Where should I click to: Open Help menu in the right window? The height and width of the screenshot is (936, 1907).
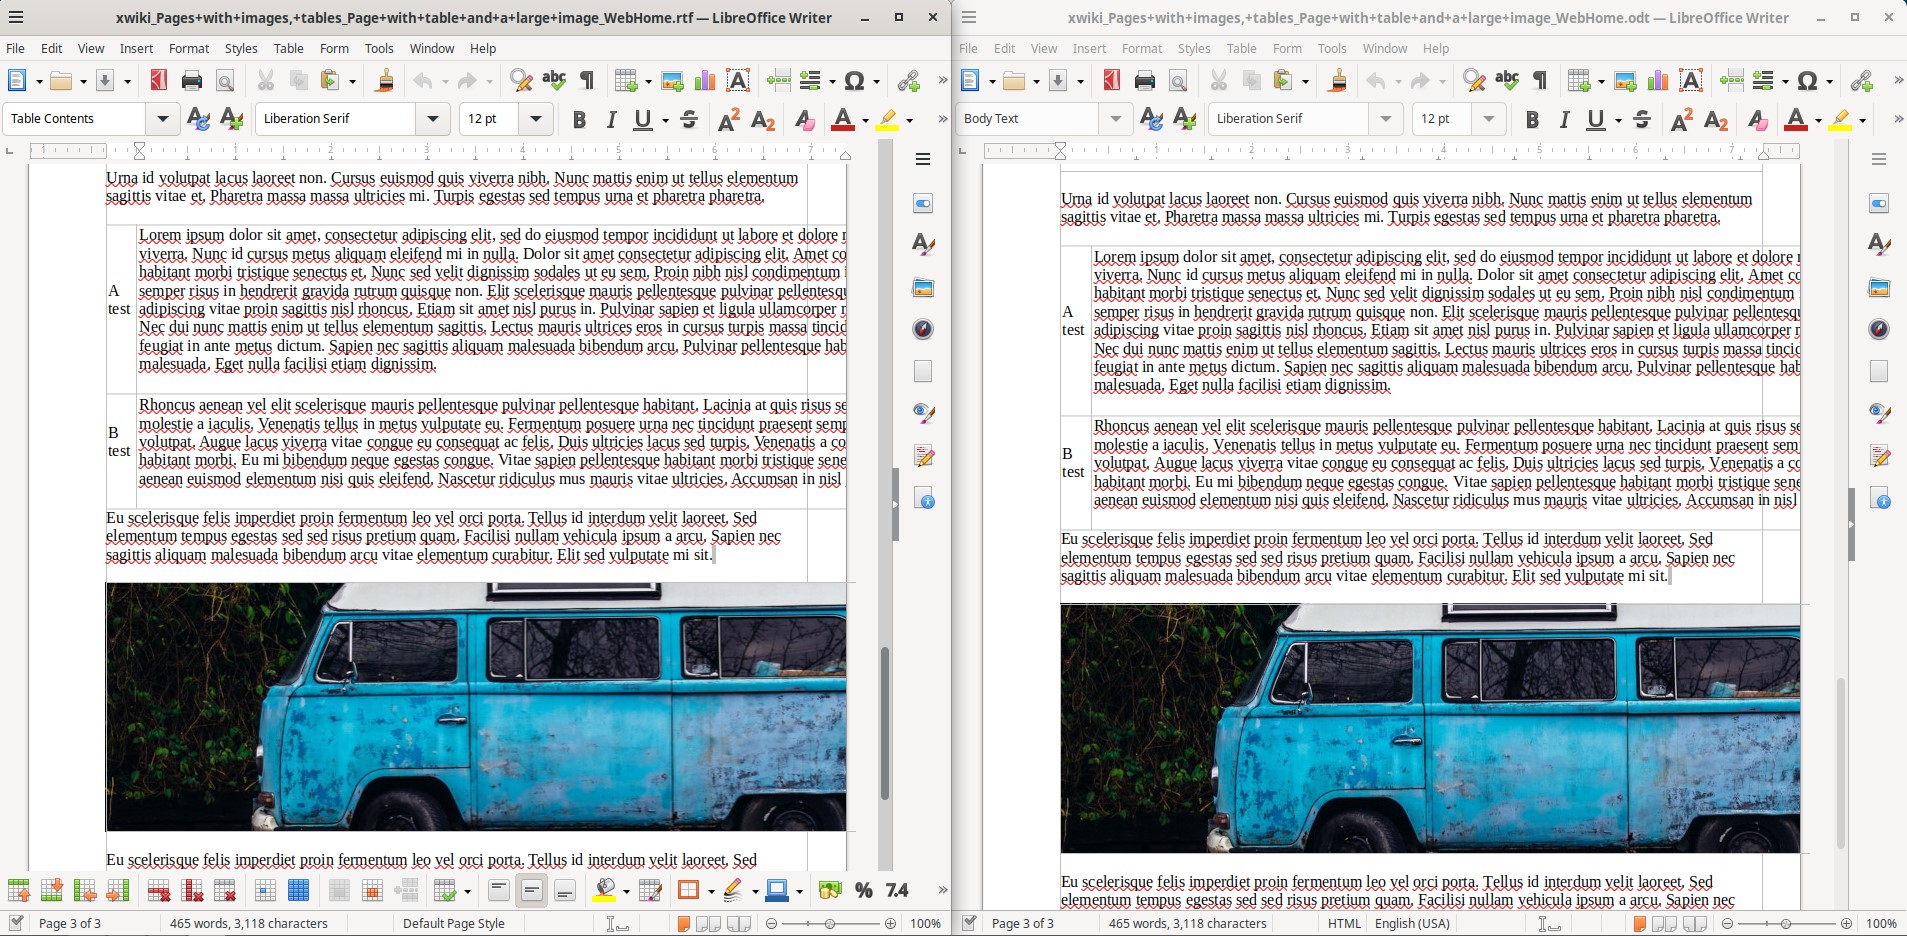(1436, 48)
